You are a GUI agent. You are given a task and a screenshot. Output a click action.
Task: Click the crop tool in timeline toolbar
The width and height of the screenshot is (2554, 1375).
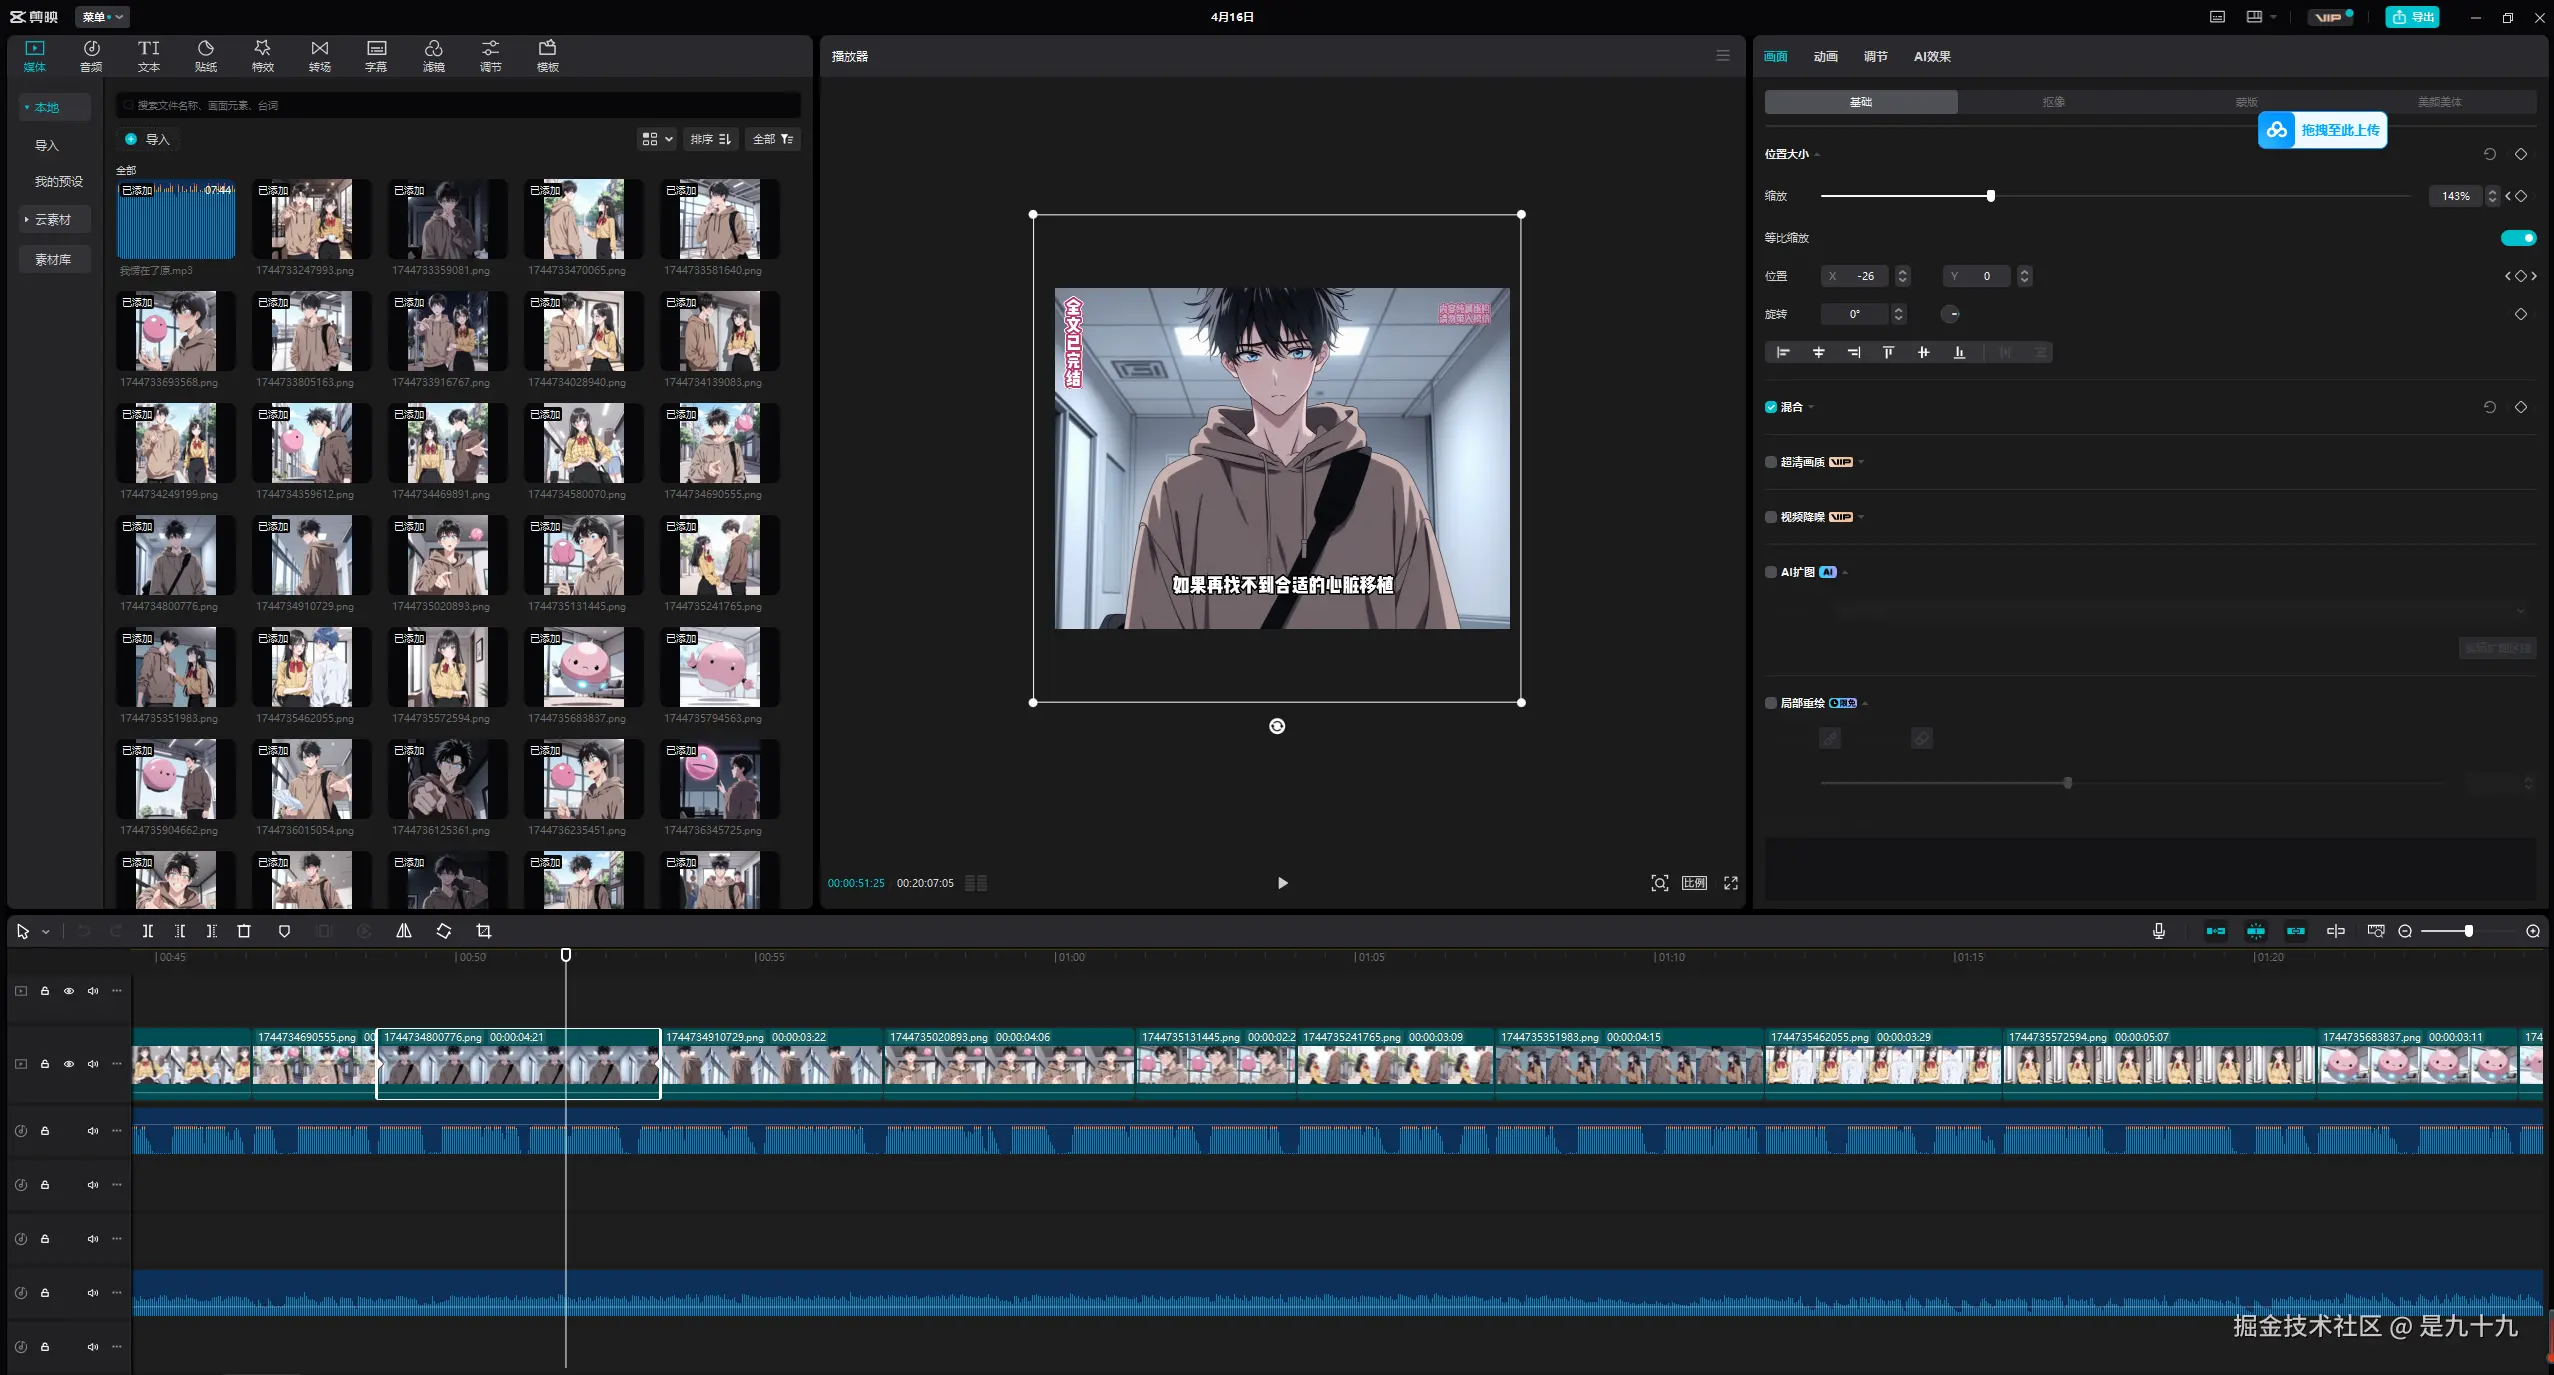484,931
